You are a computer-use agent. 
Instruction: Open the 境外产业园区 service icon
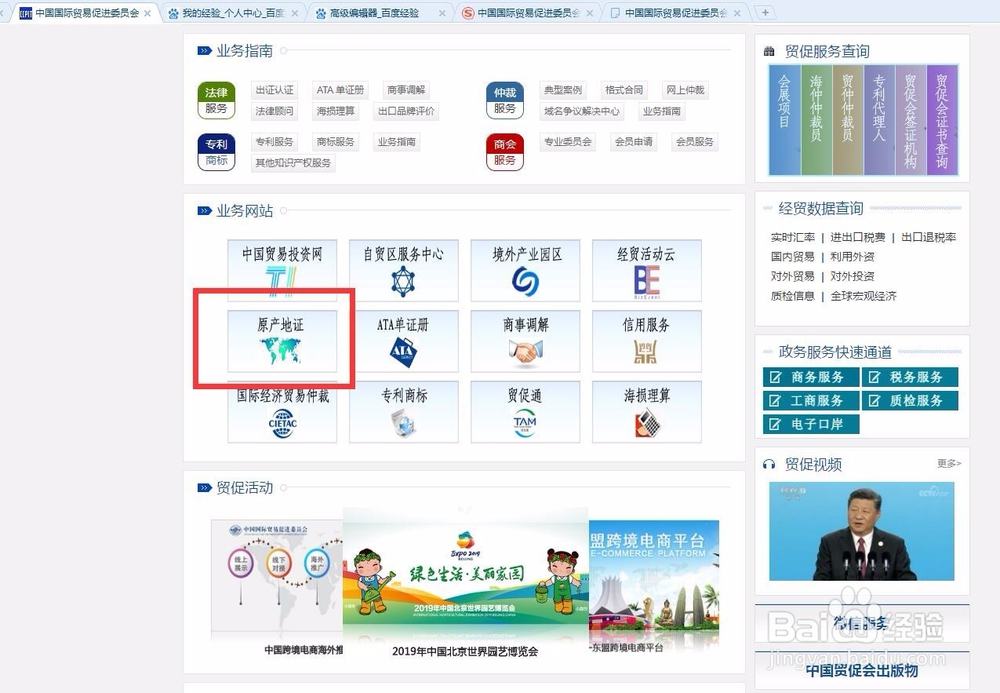pos(525,270)
